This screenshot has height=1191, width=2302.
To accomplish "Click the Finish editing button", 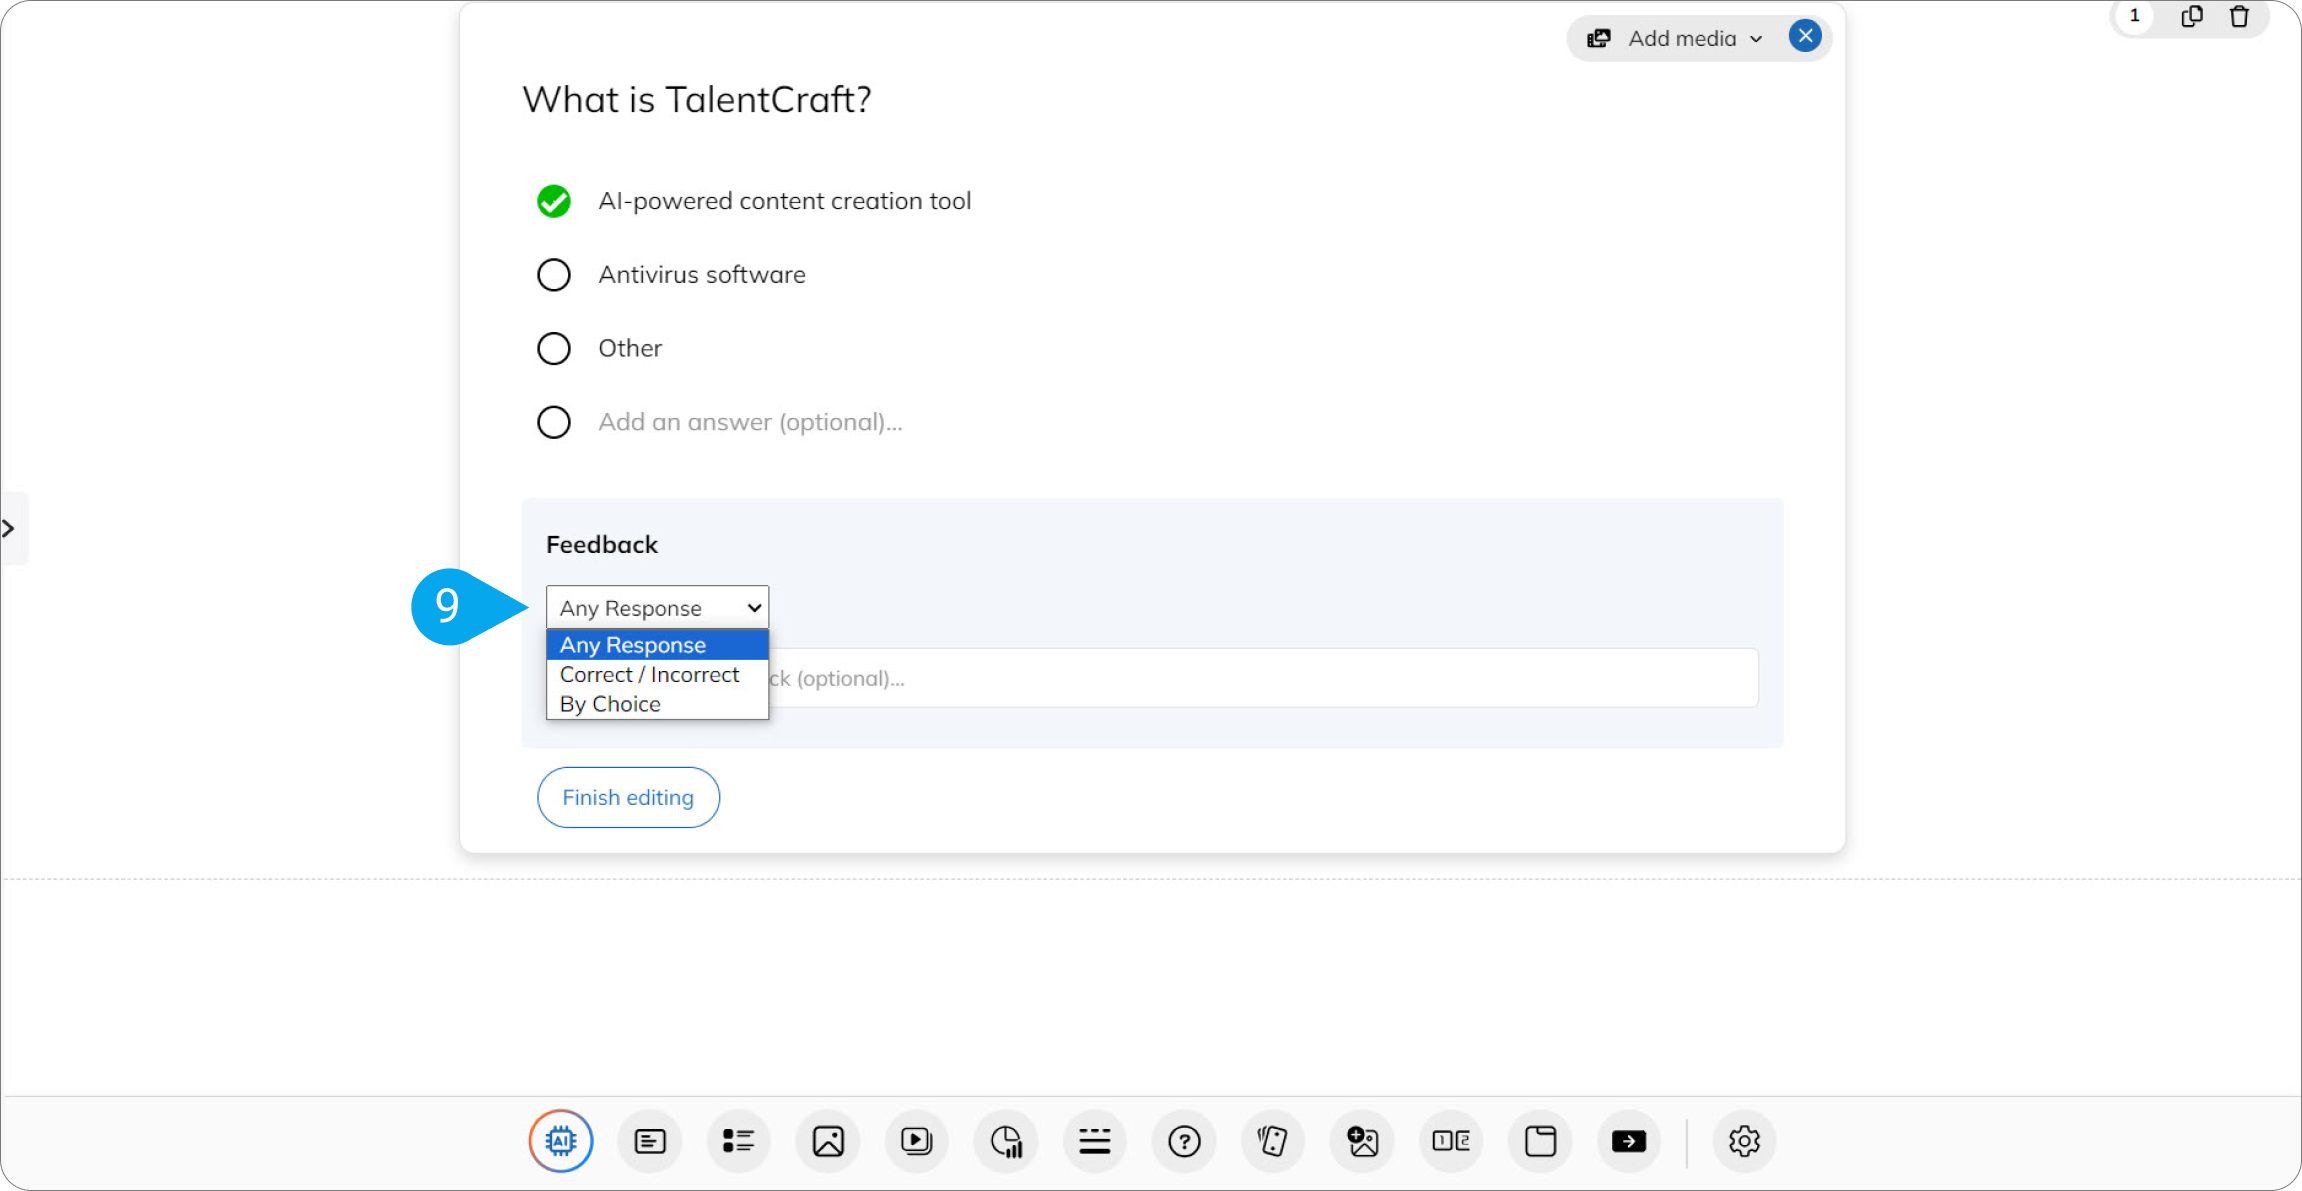I will (x=628, y=797).
